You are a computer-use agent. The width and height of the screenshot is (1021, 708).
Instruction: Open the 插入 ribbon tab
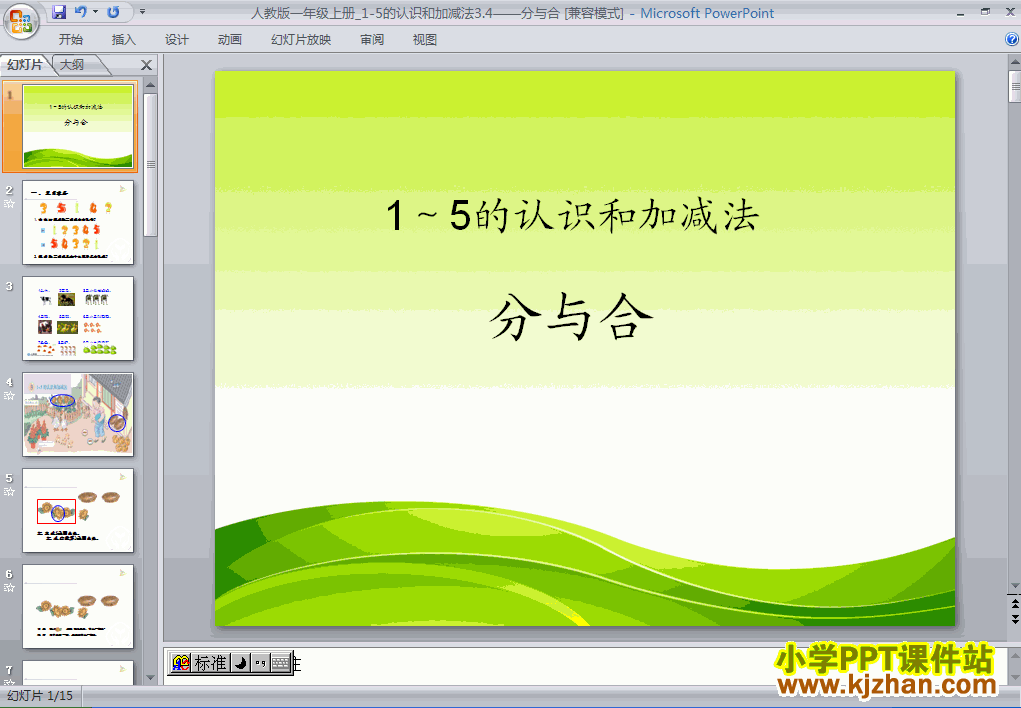pos(124,40)
